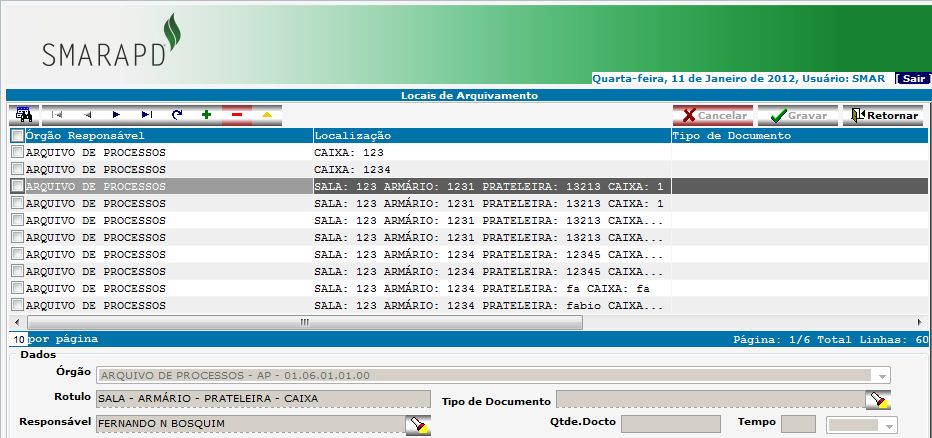932x438 pixels.
Task: Refresh the records list
Action: point(177,115)
